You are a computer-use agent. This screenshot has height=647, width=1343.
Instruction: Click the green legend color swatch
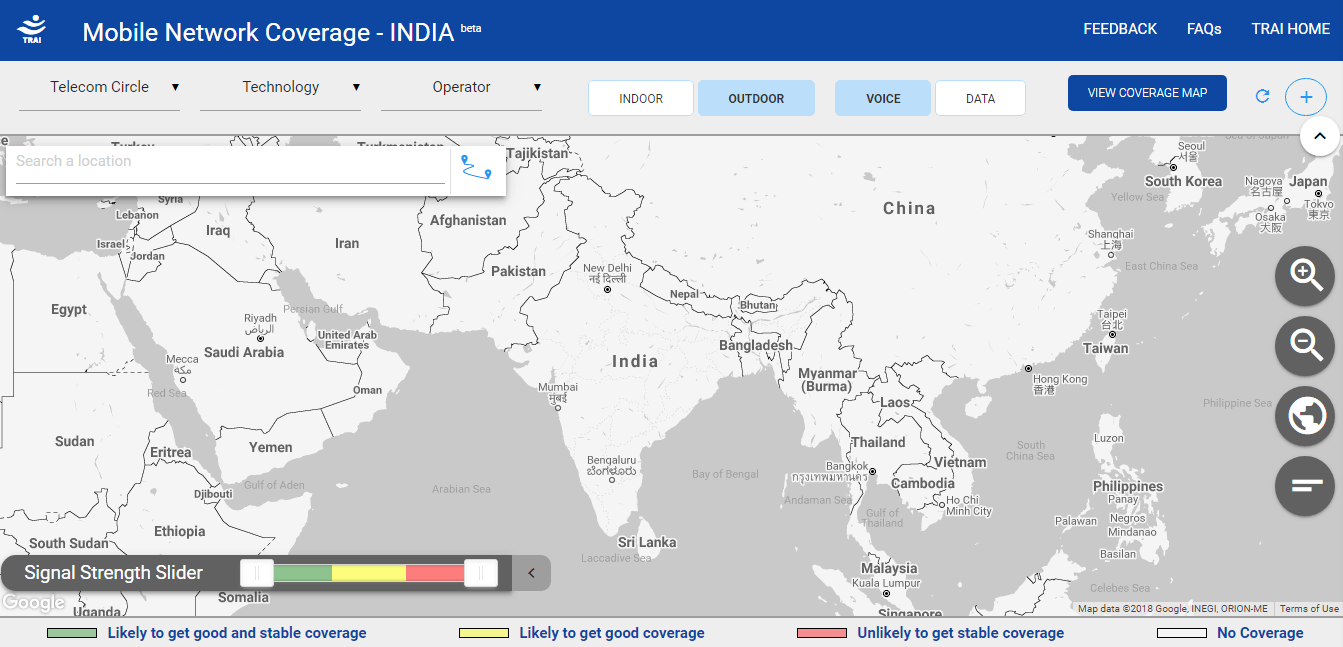click(72, 633)
